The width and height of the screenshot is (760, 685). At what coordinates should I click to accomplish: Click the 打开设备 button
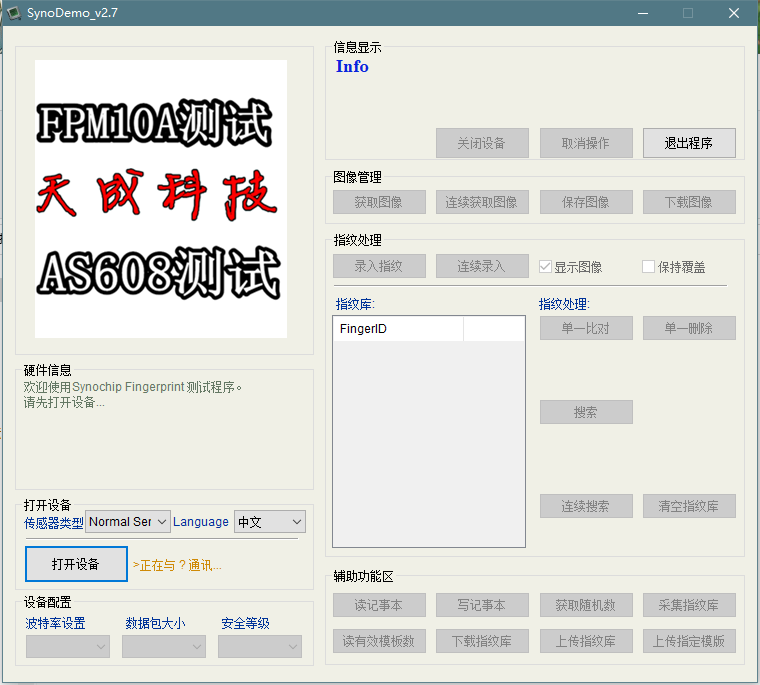[x=76, y=564]
